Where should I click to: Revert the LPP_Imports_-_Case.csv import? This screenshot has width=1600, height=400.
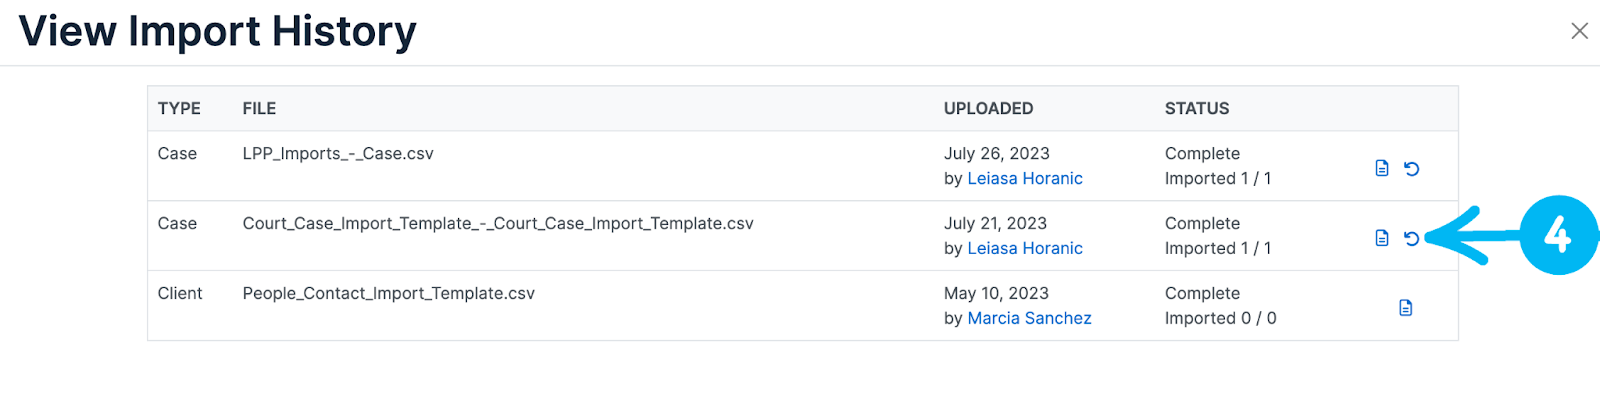pos(1411,168)
